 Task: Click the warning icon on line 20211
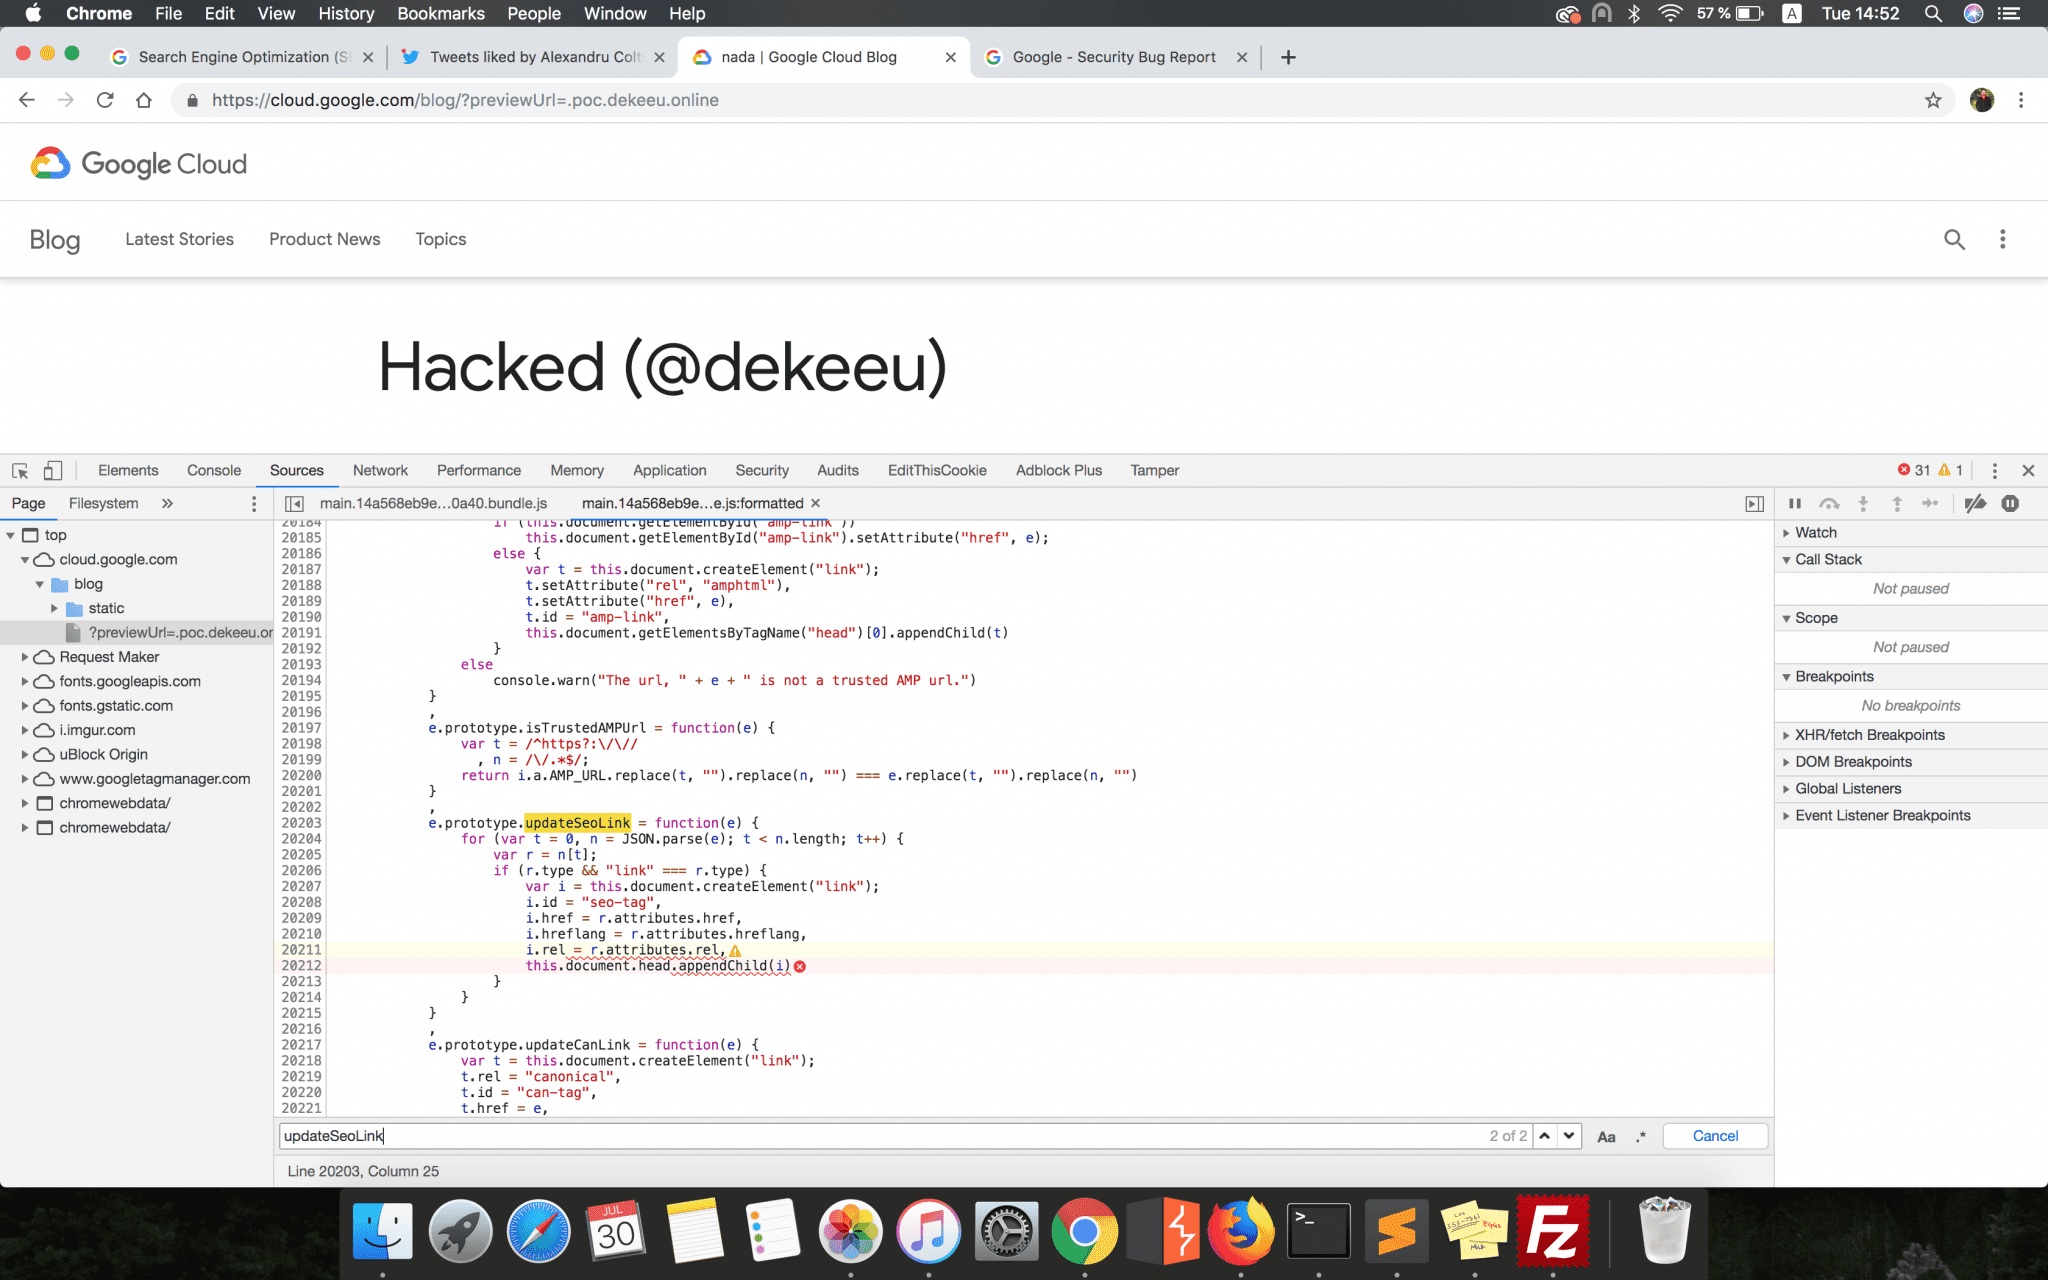point(736,951)
